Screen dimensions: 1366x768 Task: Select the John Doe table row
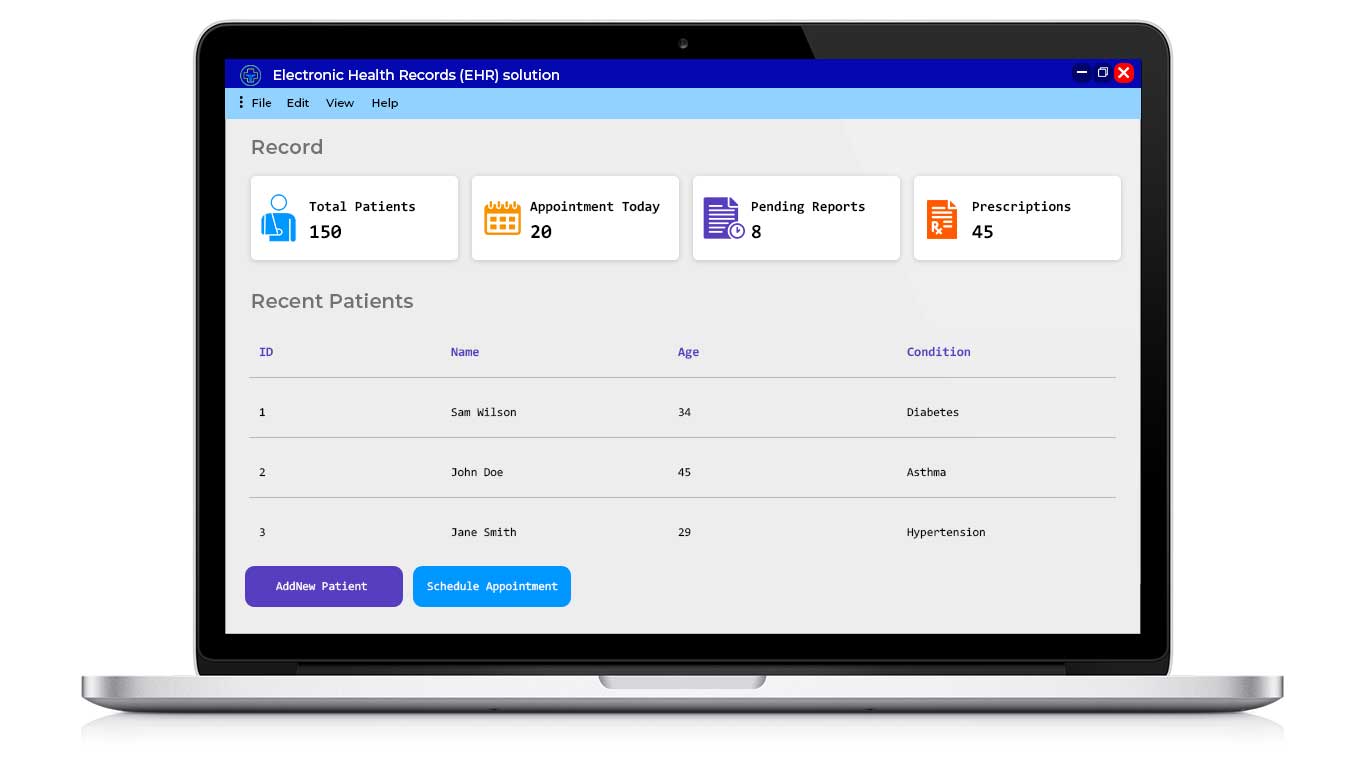pyautogui.click(x=683, y=472)
